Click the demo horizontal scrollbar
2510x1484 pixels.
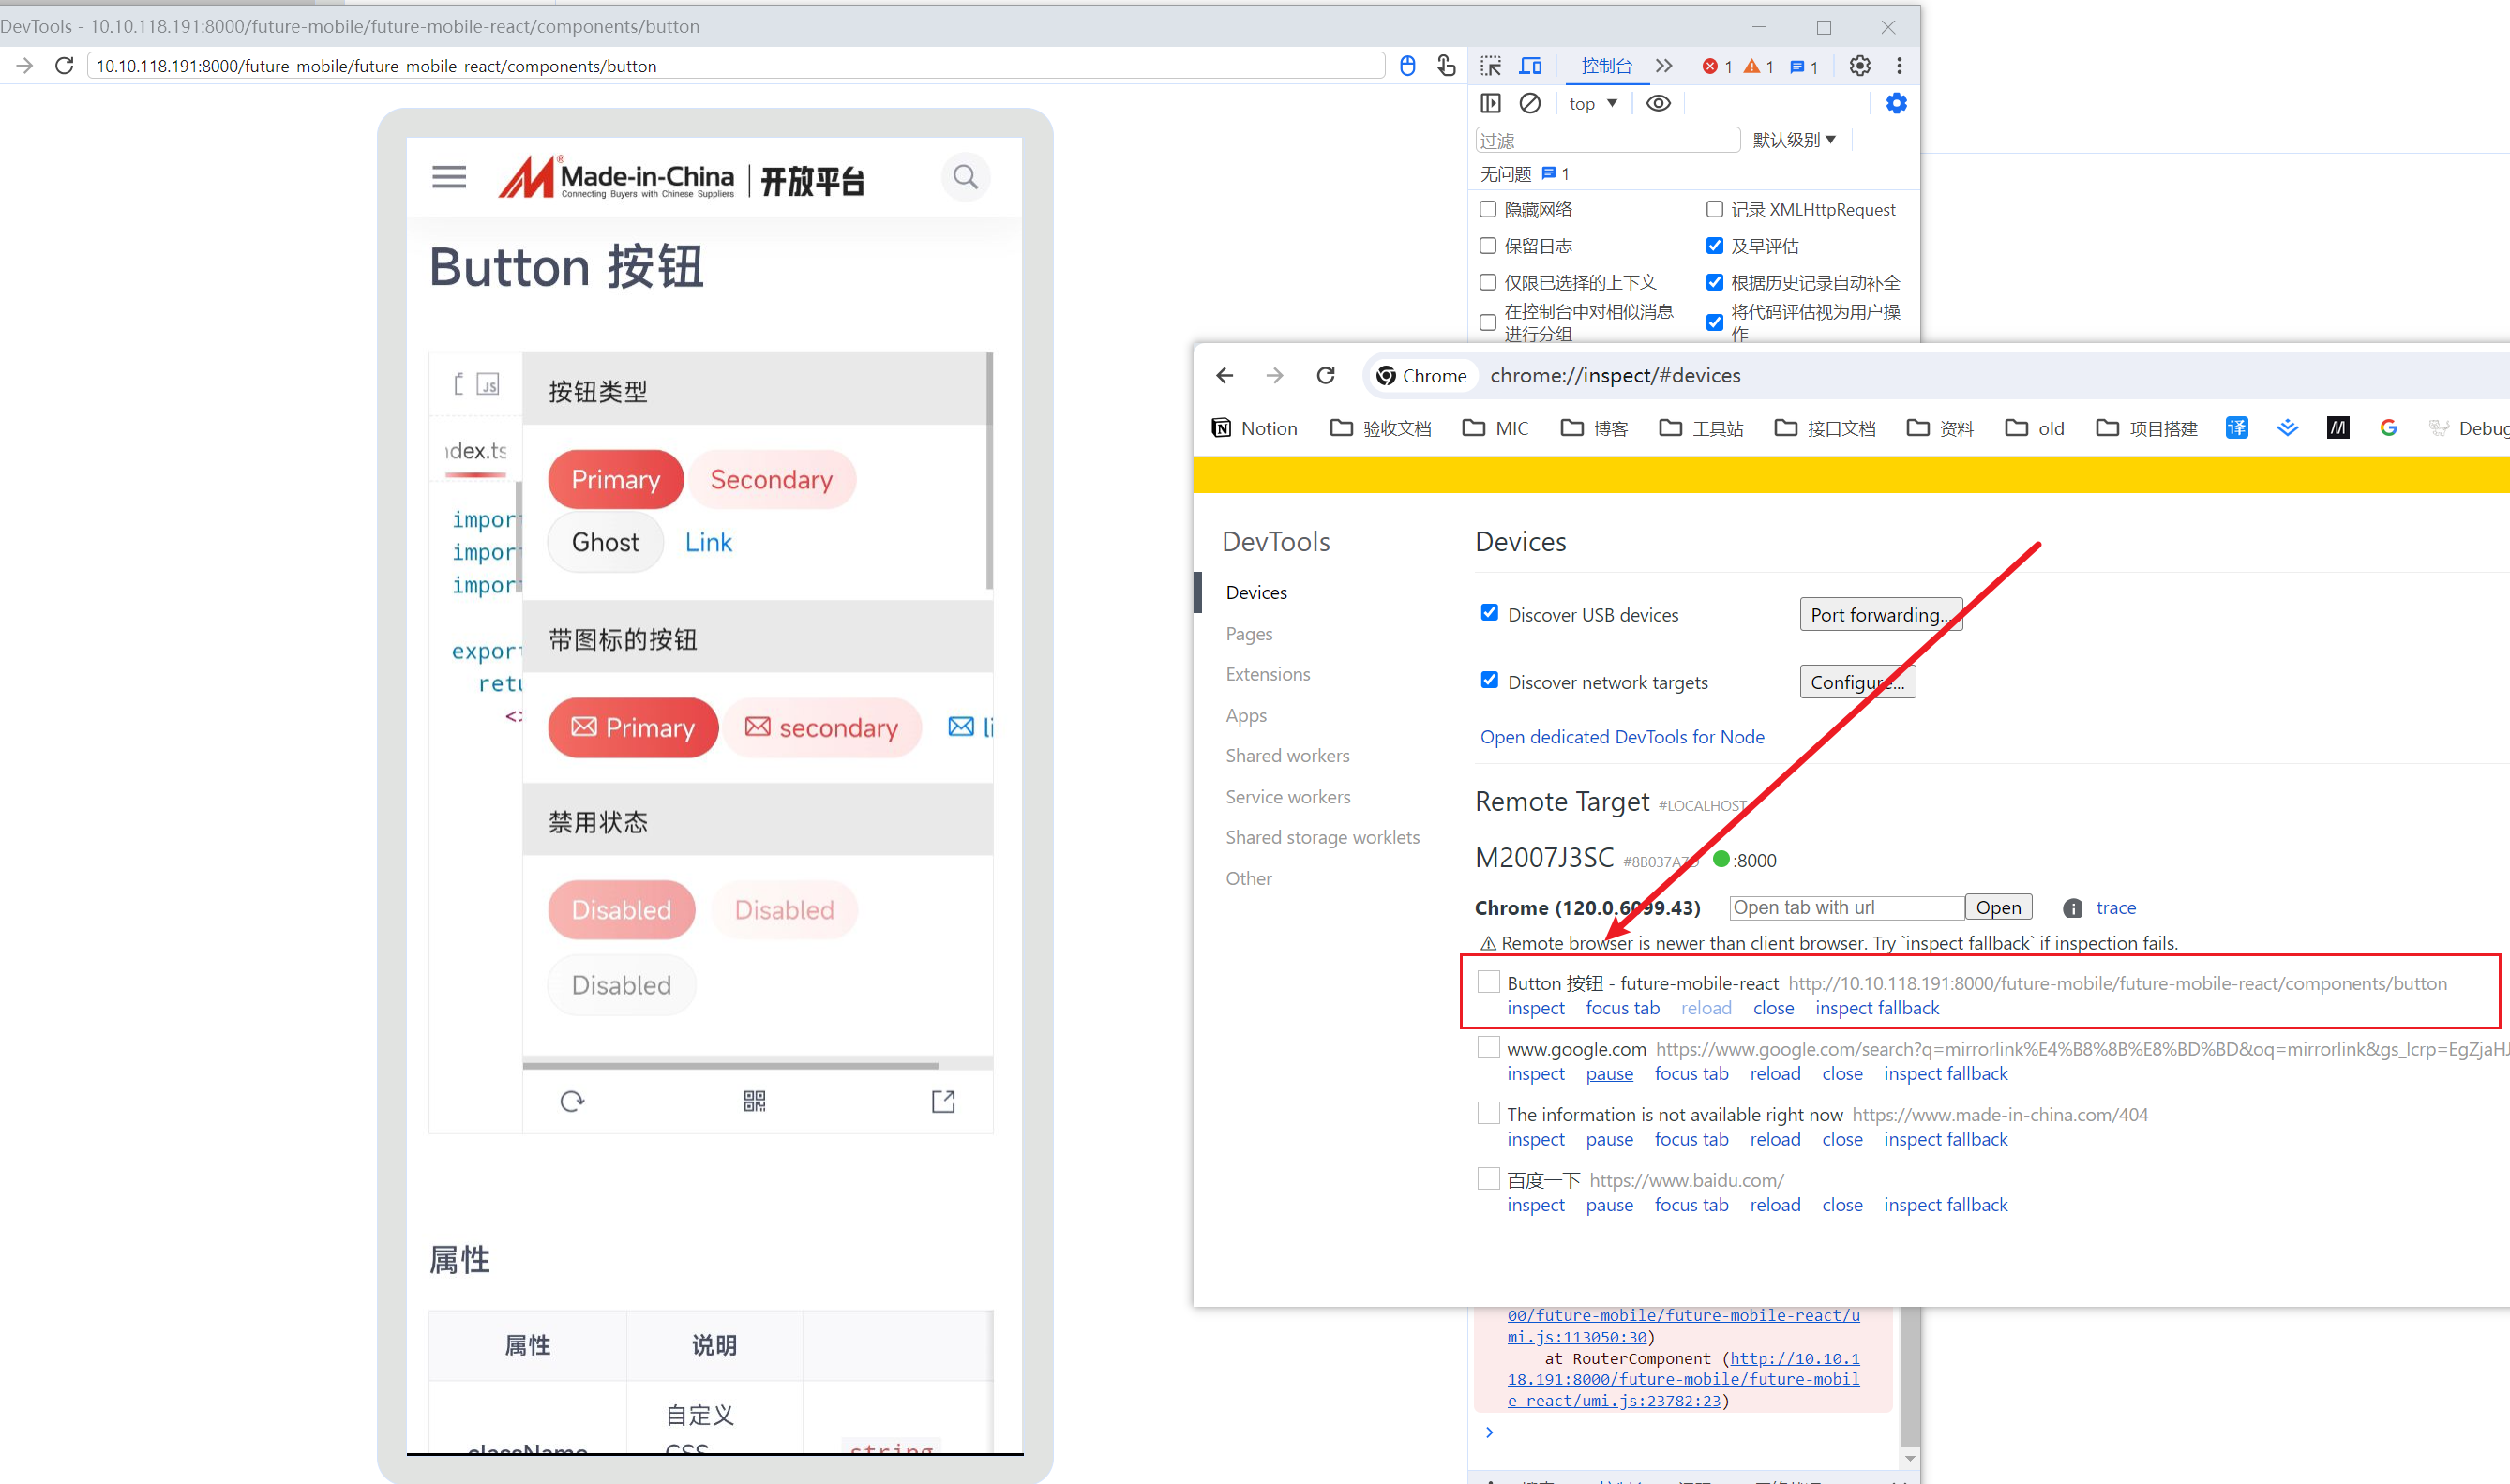tap(730, 1065)
